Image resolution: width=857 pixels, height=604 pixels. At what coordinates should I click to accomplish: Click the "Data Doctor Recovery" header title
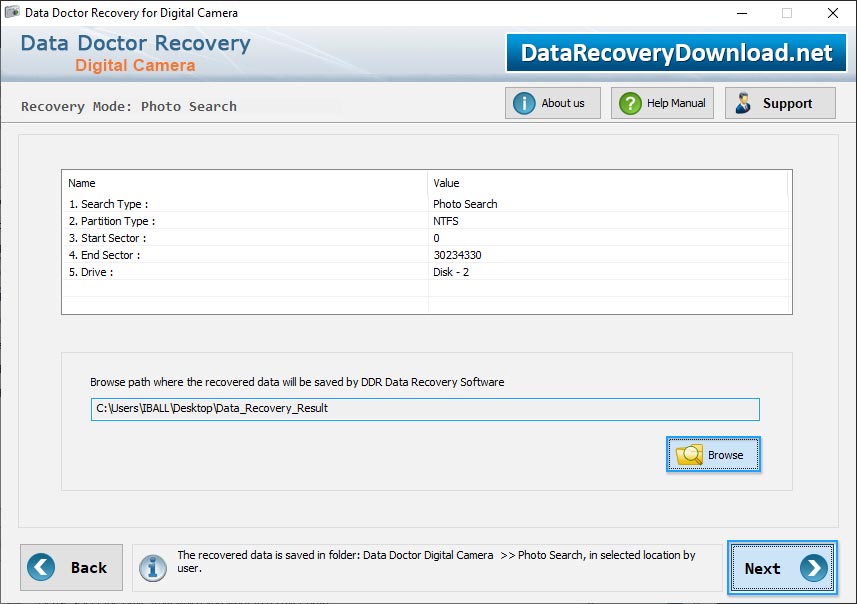coord(136,43)
